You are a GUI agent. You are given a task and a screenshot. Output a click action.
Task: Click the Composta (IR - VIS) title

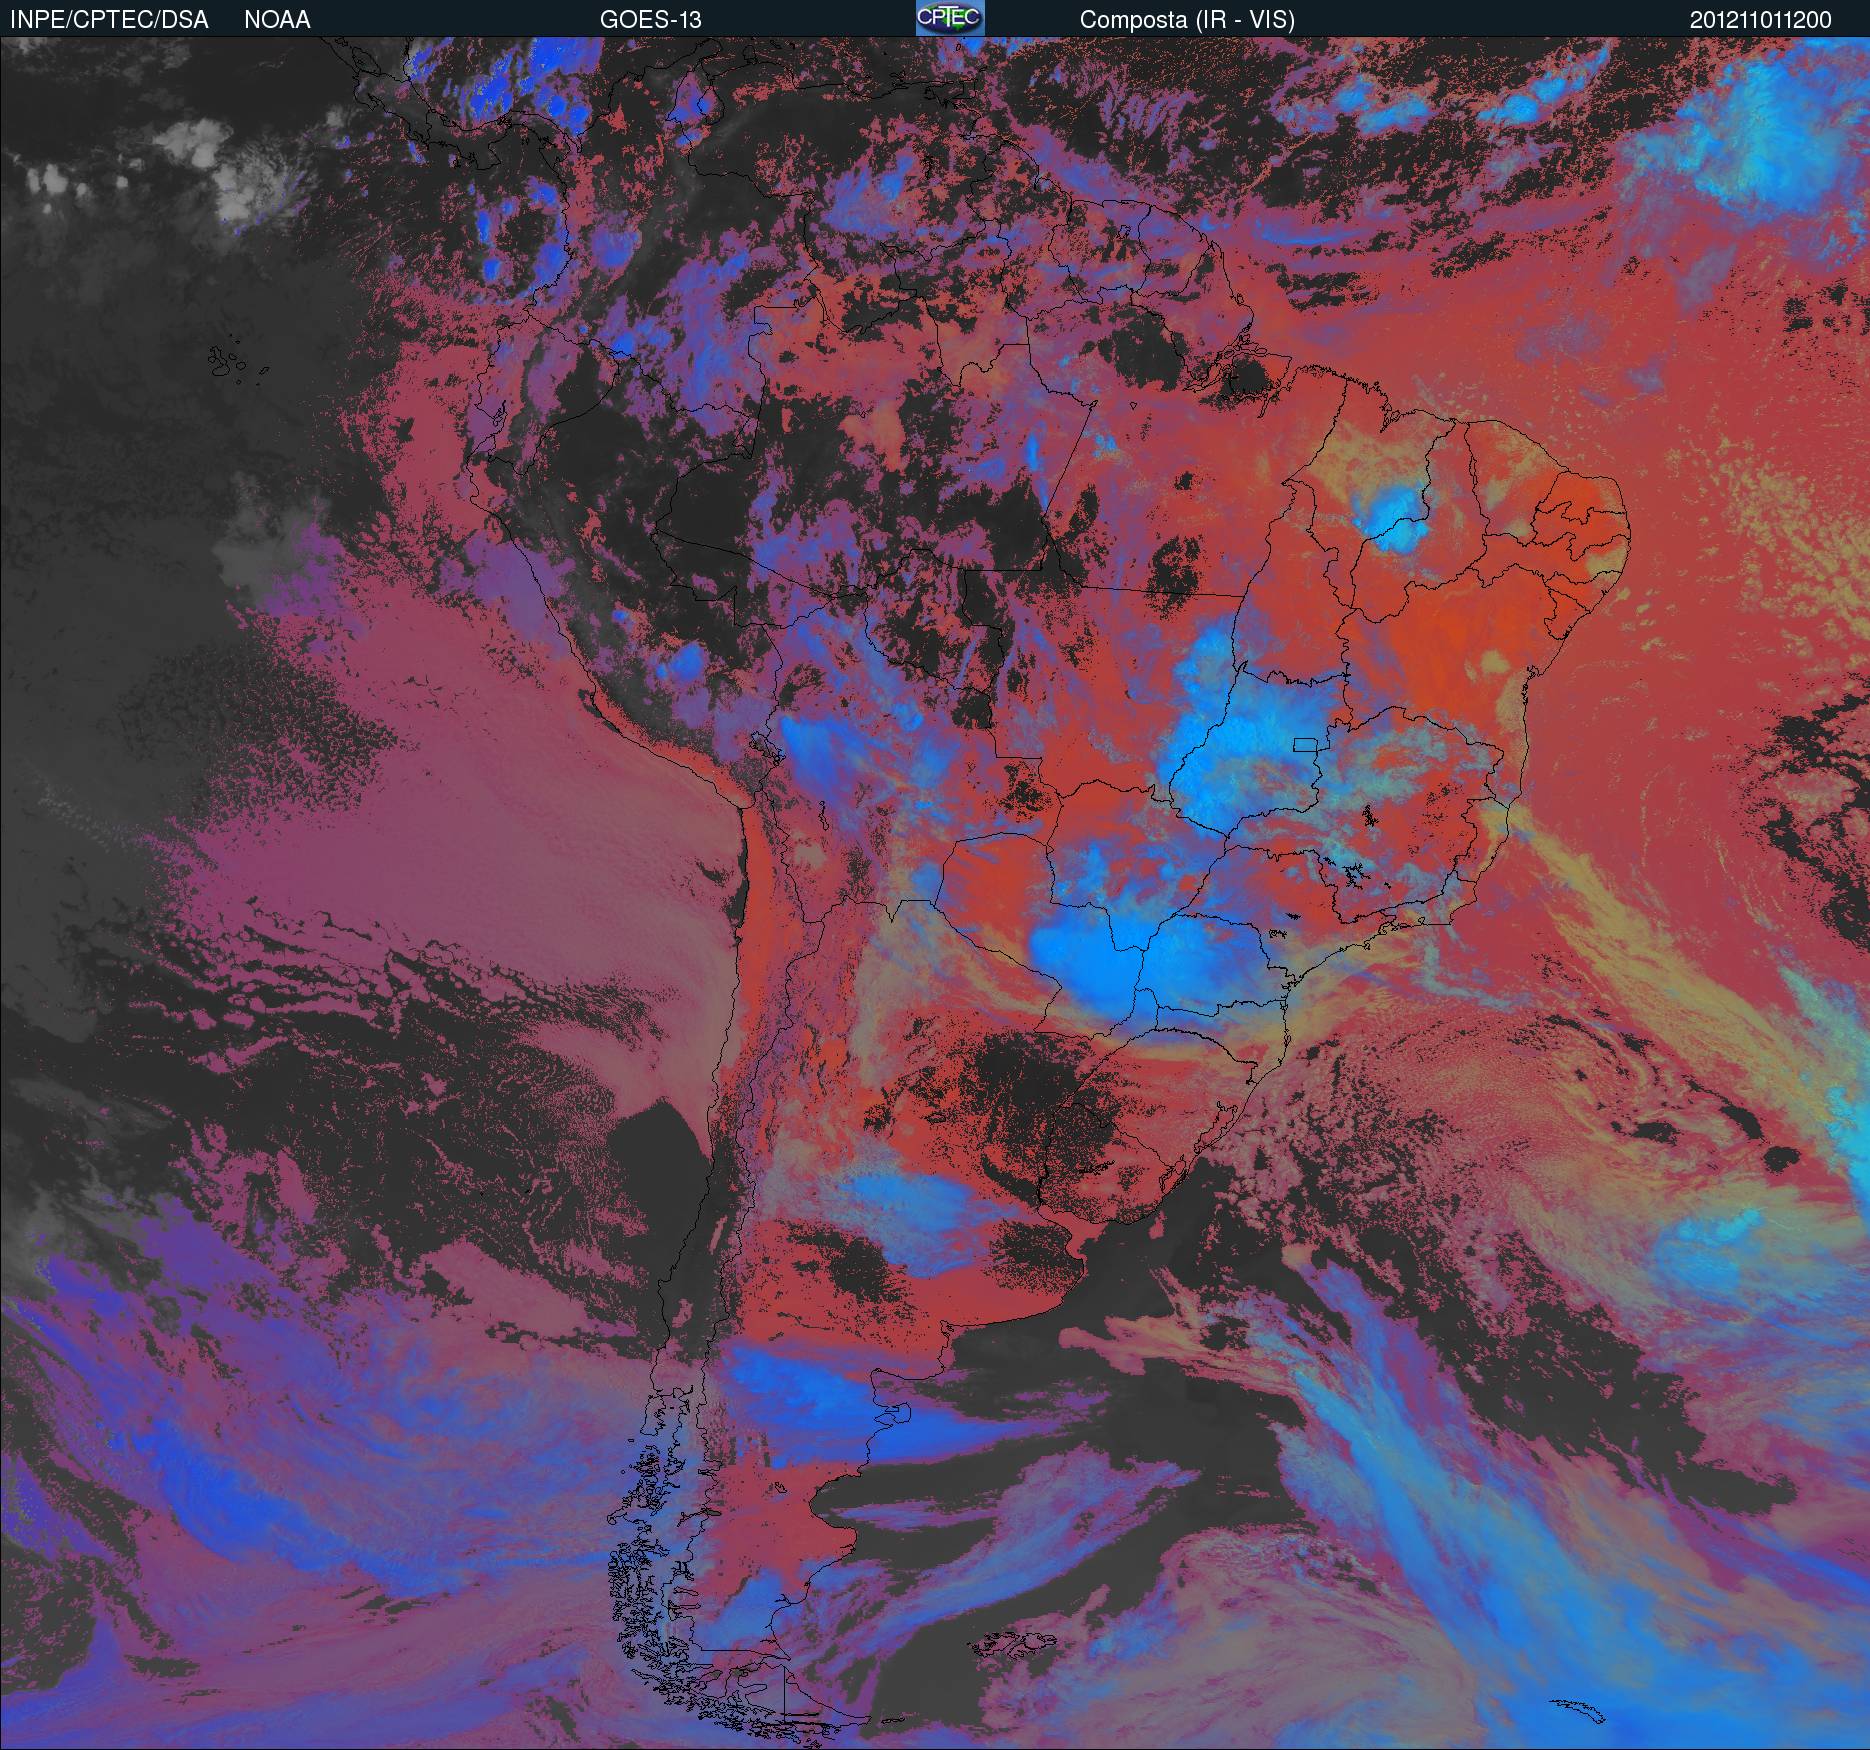click(x=1187, y=20)
